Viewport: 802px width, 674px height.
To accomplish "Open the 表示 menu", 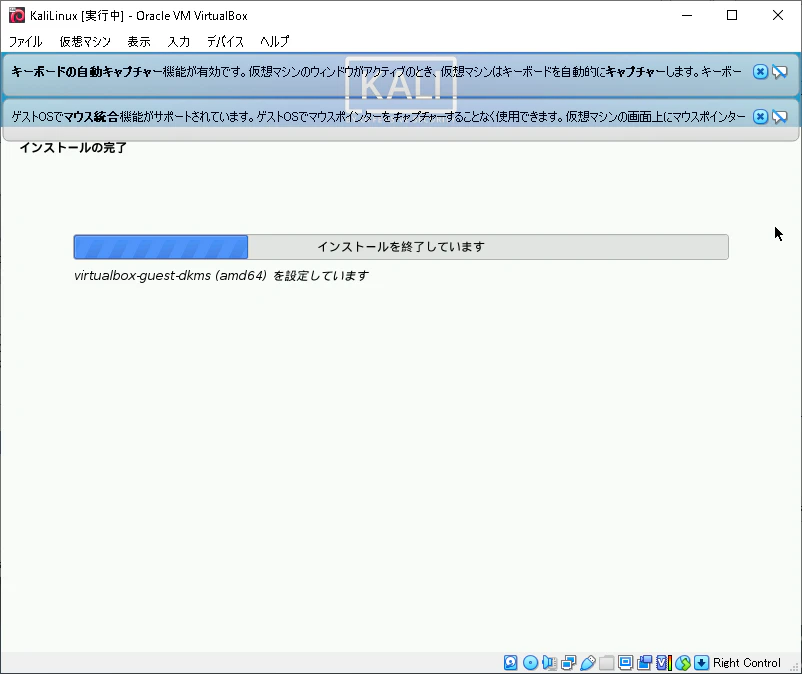I will pos(139,41).
